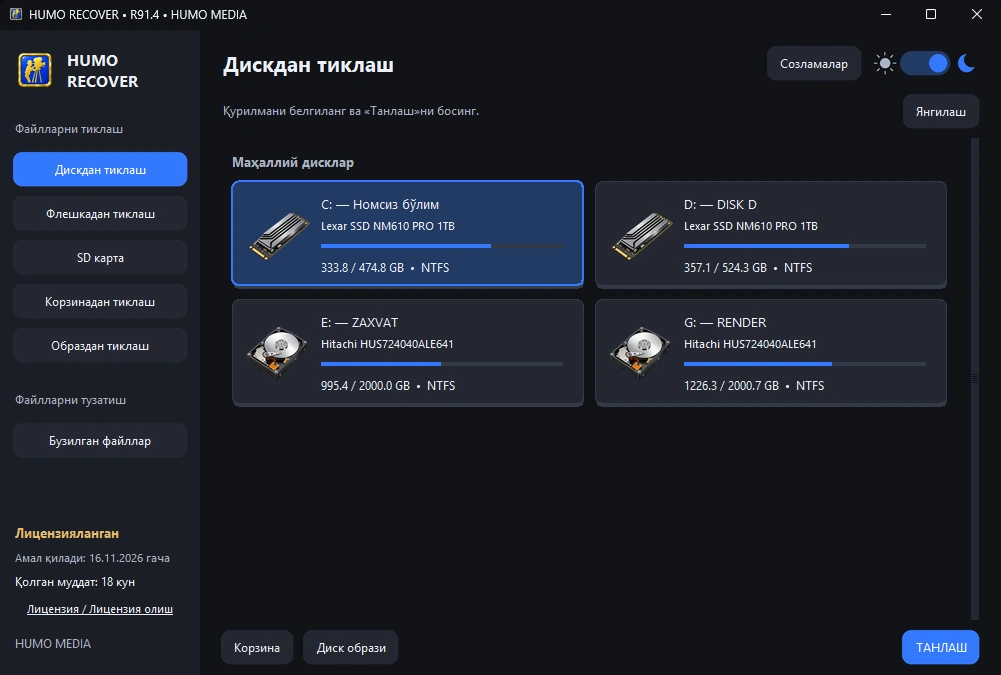The image size is (1001, 675).
Task: Open the Лицензия / Лицензия олиш link
Action: [x=100, y=609]
